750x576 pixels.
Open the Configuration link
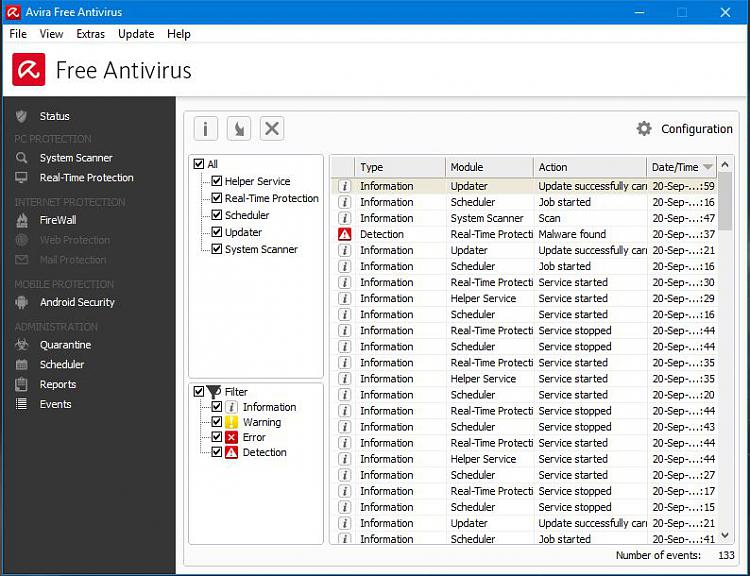[x=696, y=129]
